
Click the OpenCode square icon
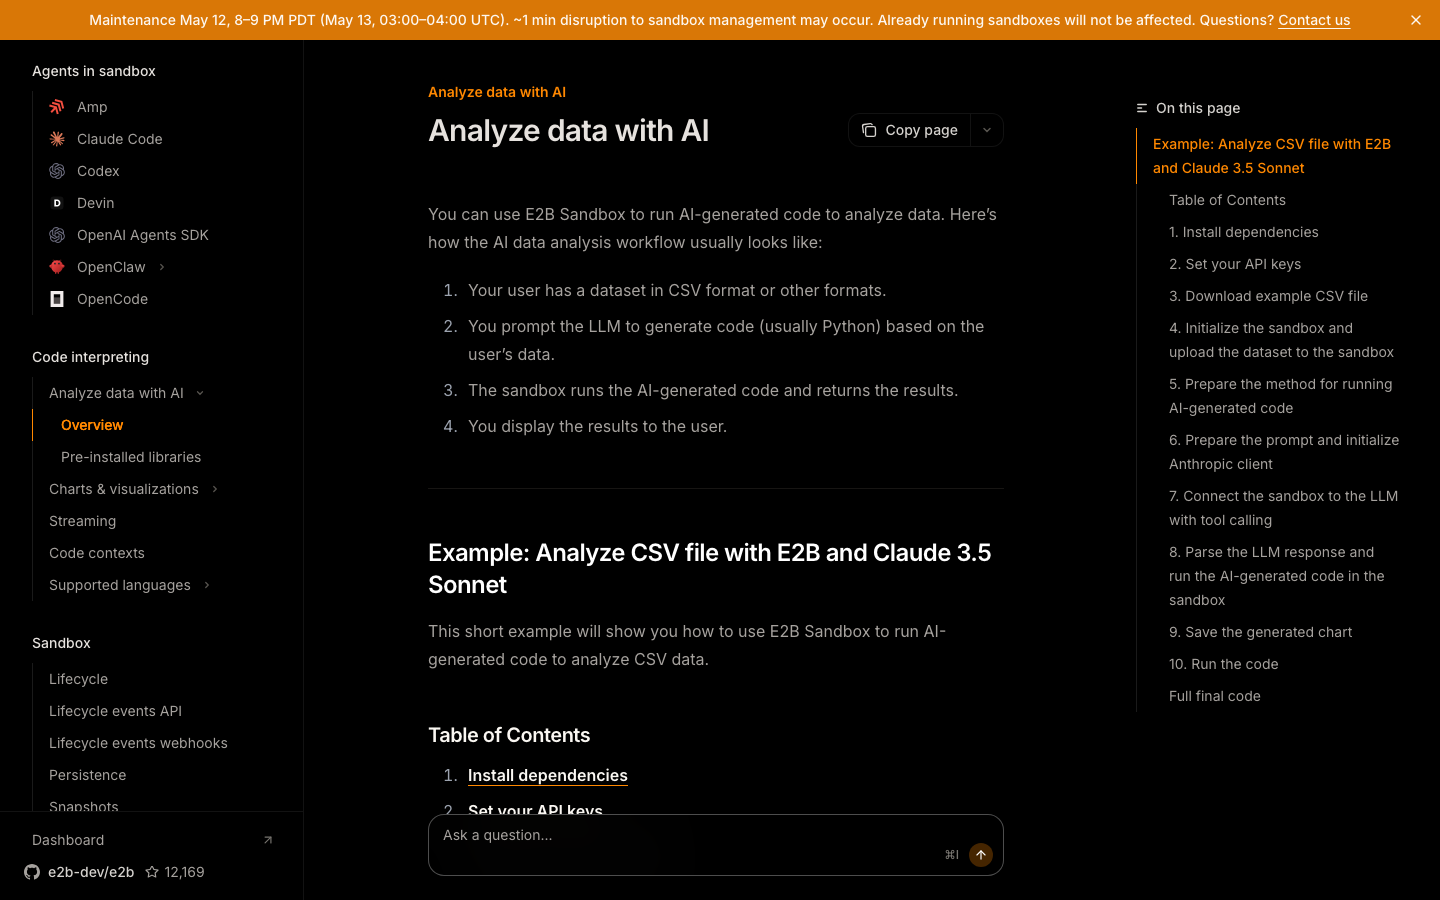(x=57, y=299)
